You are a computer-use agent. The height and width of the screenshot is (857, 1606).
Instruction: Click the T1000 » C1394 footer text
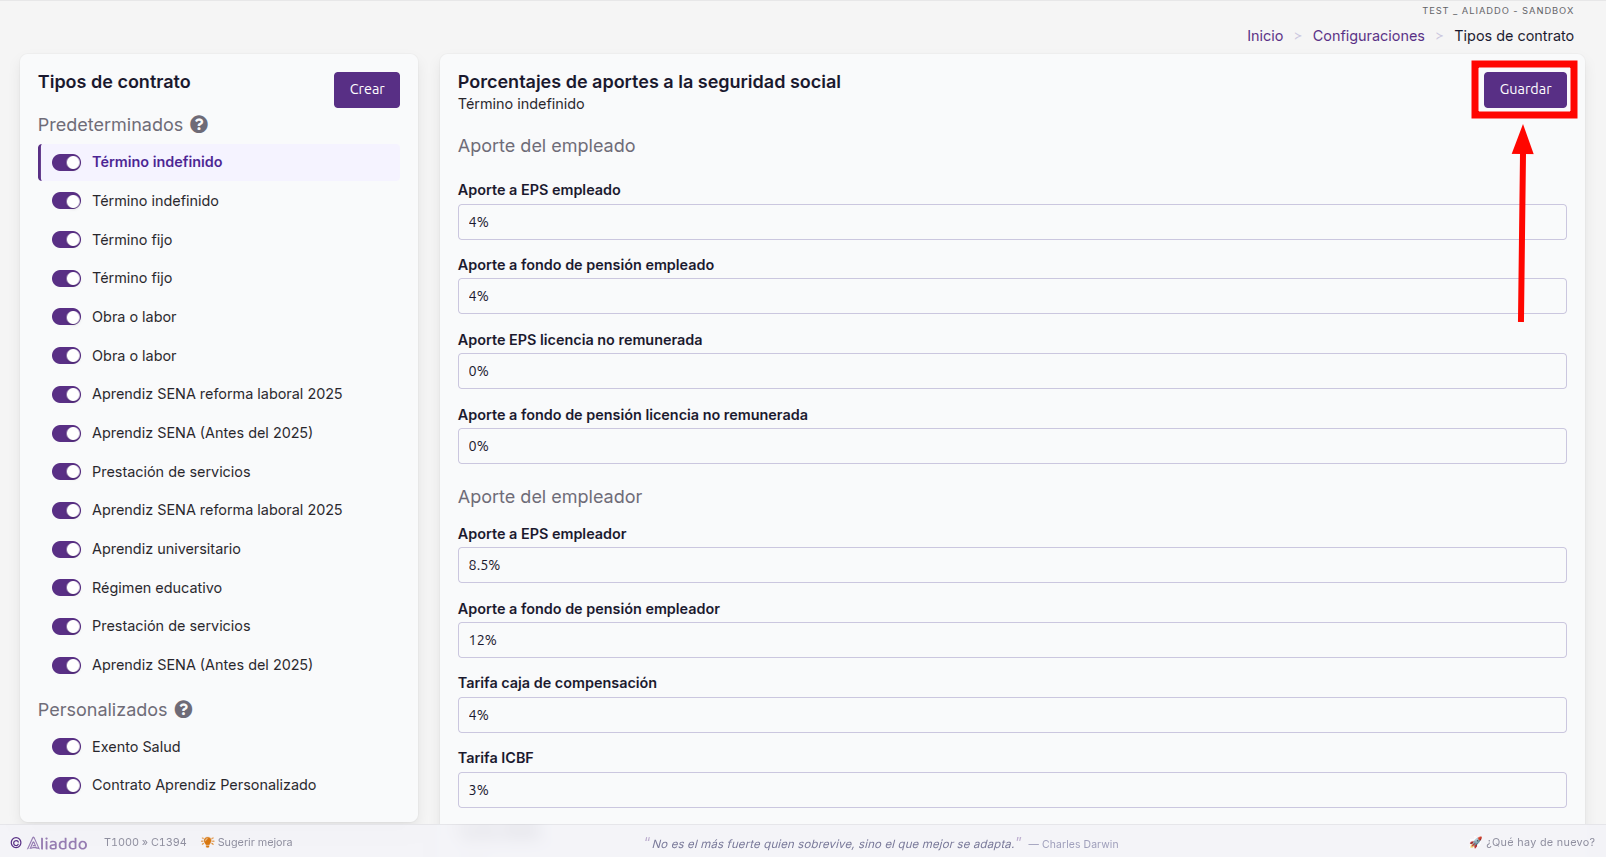click(145, 842)
